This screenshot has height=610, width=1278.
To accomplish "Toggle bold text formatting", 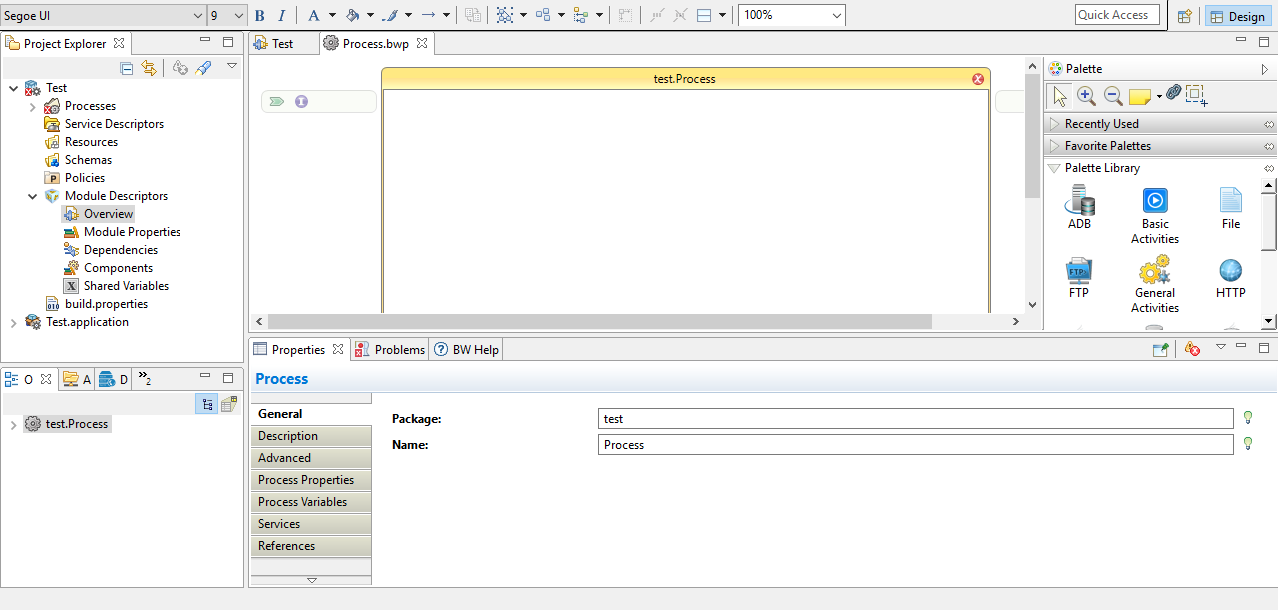I will coord(260,15).
